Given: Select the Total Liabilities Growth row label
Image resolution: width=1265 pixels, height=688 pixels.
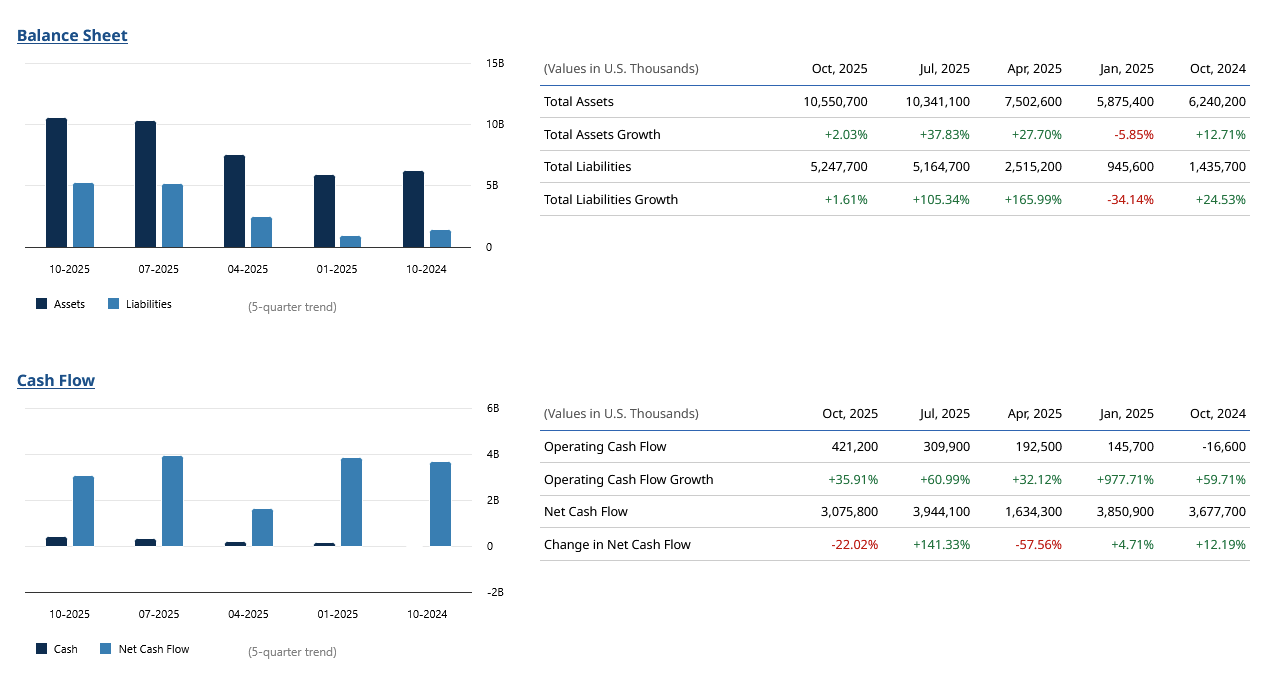Looking at the screenshot, I should [x=611, y=200].
